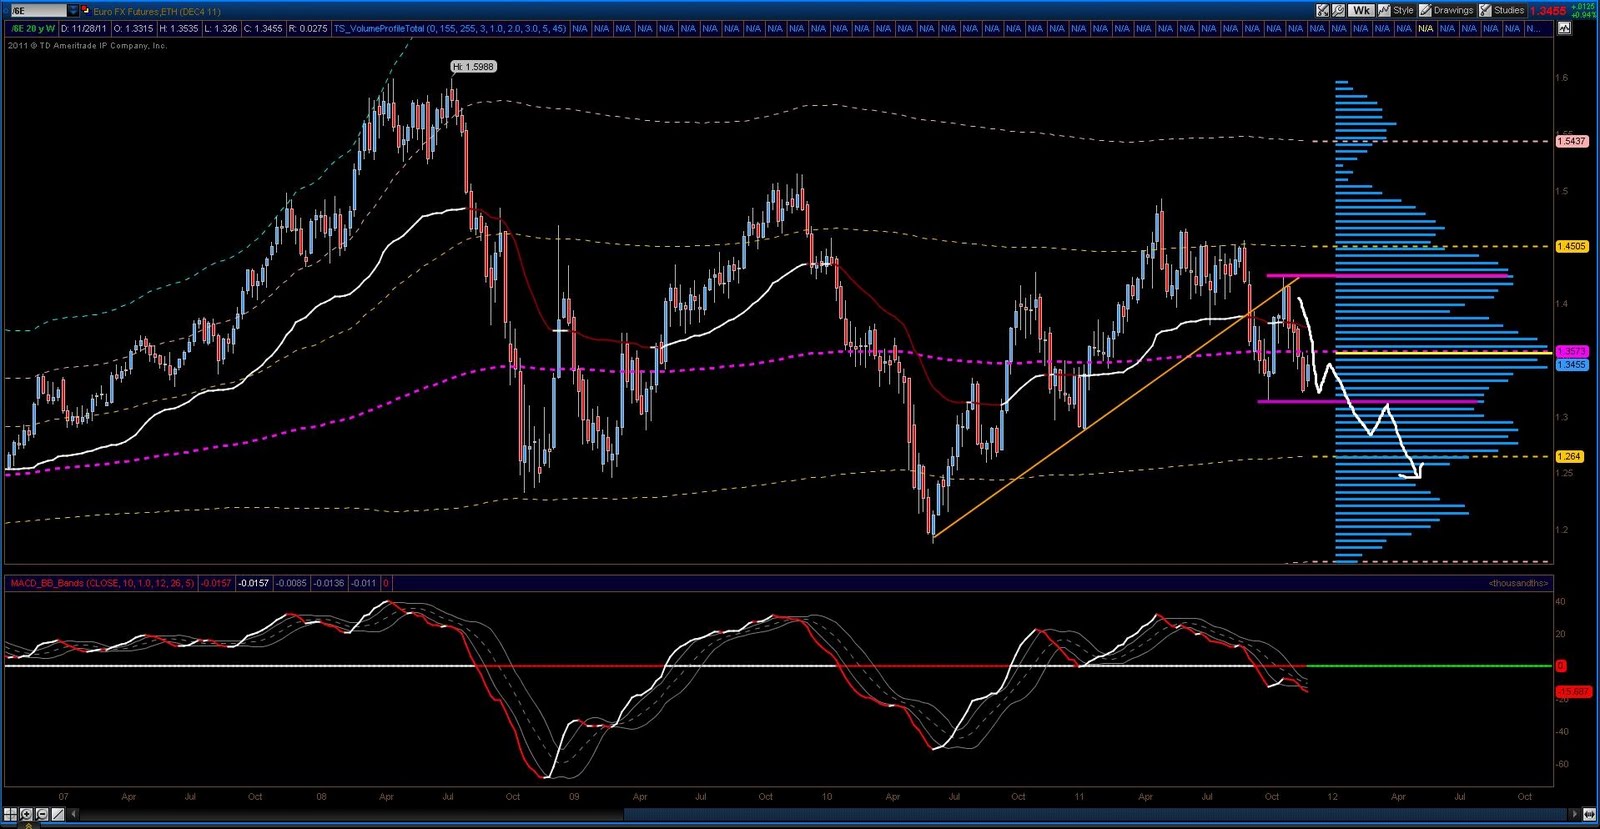This screenshot has height=829, width=1600.
Task: Click the MACD_BB_Bands study label
Action: [x=102, y=583]
